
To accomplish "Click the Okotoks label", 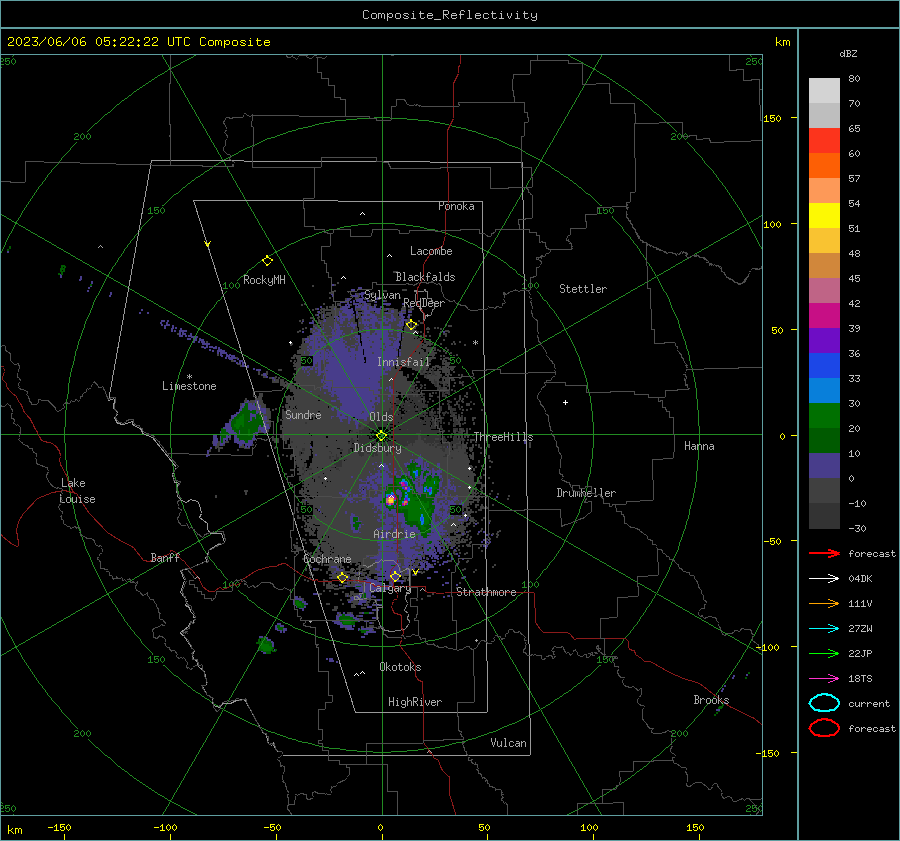I will [400, 667].
